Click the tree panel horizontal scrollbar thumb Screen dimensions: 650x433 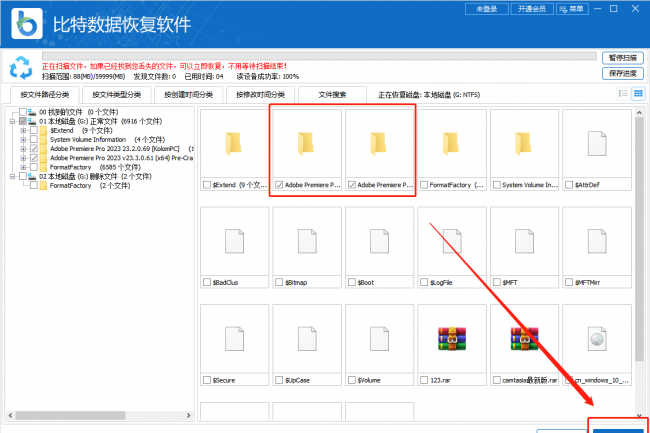[70, 415]
